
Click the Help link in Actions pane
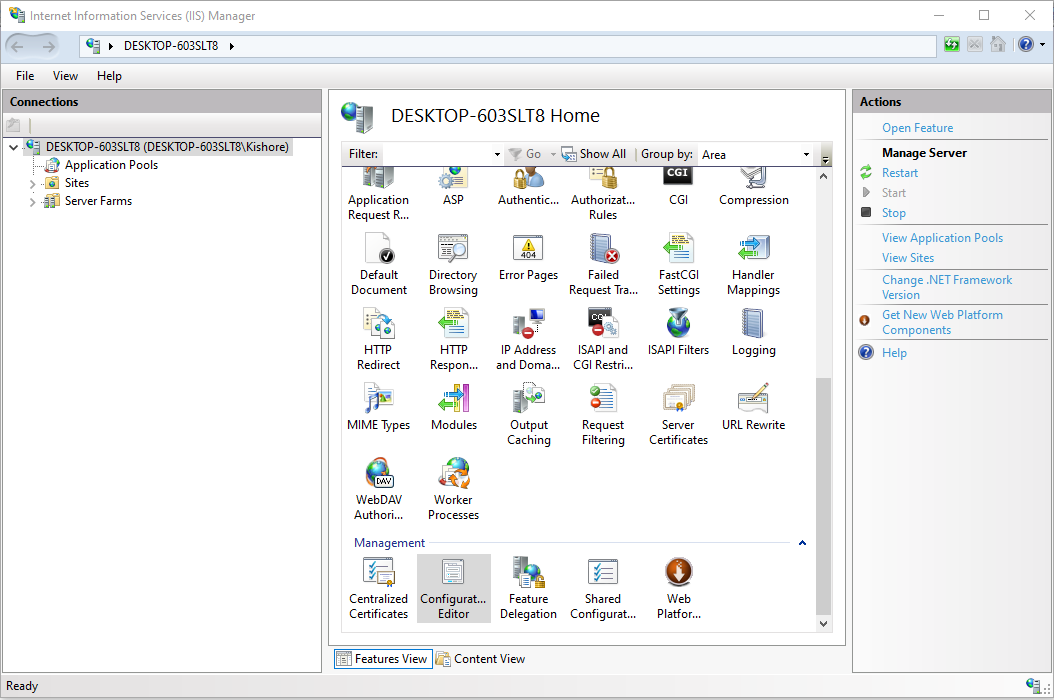[894, 353]
